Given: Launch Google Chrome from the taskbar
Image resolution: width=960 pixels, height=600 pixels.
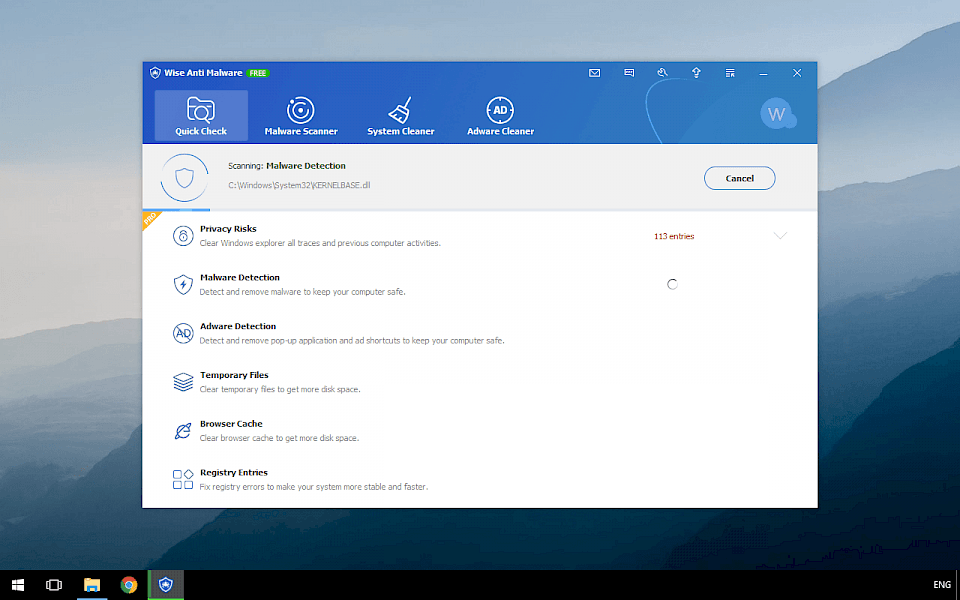Looking at the screenshot, I should pos(129,585).
